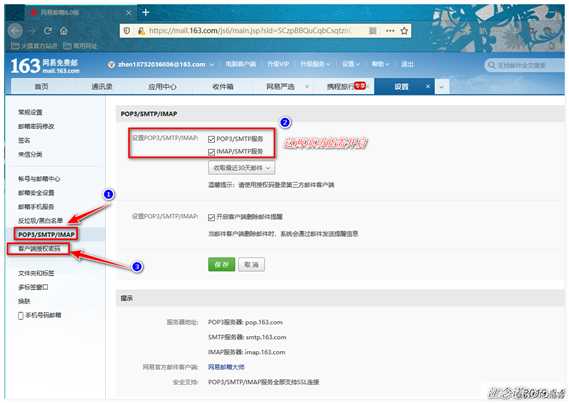This screenshot has height=403, width=569.
Task: Toggle the POP3/SMTP服务 checkbox
Action: tap(212, 139)
